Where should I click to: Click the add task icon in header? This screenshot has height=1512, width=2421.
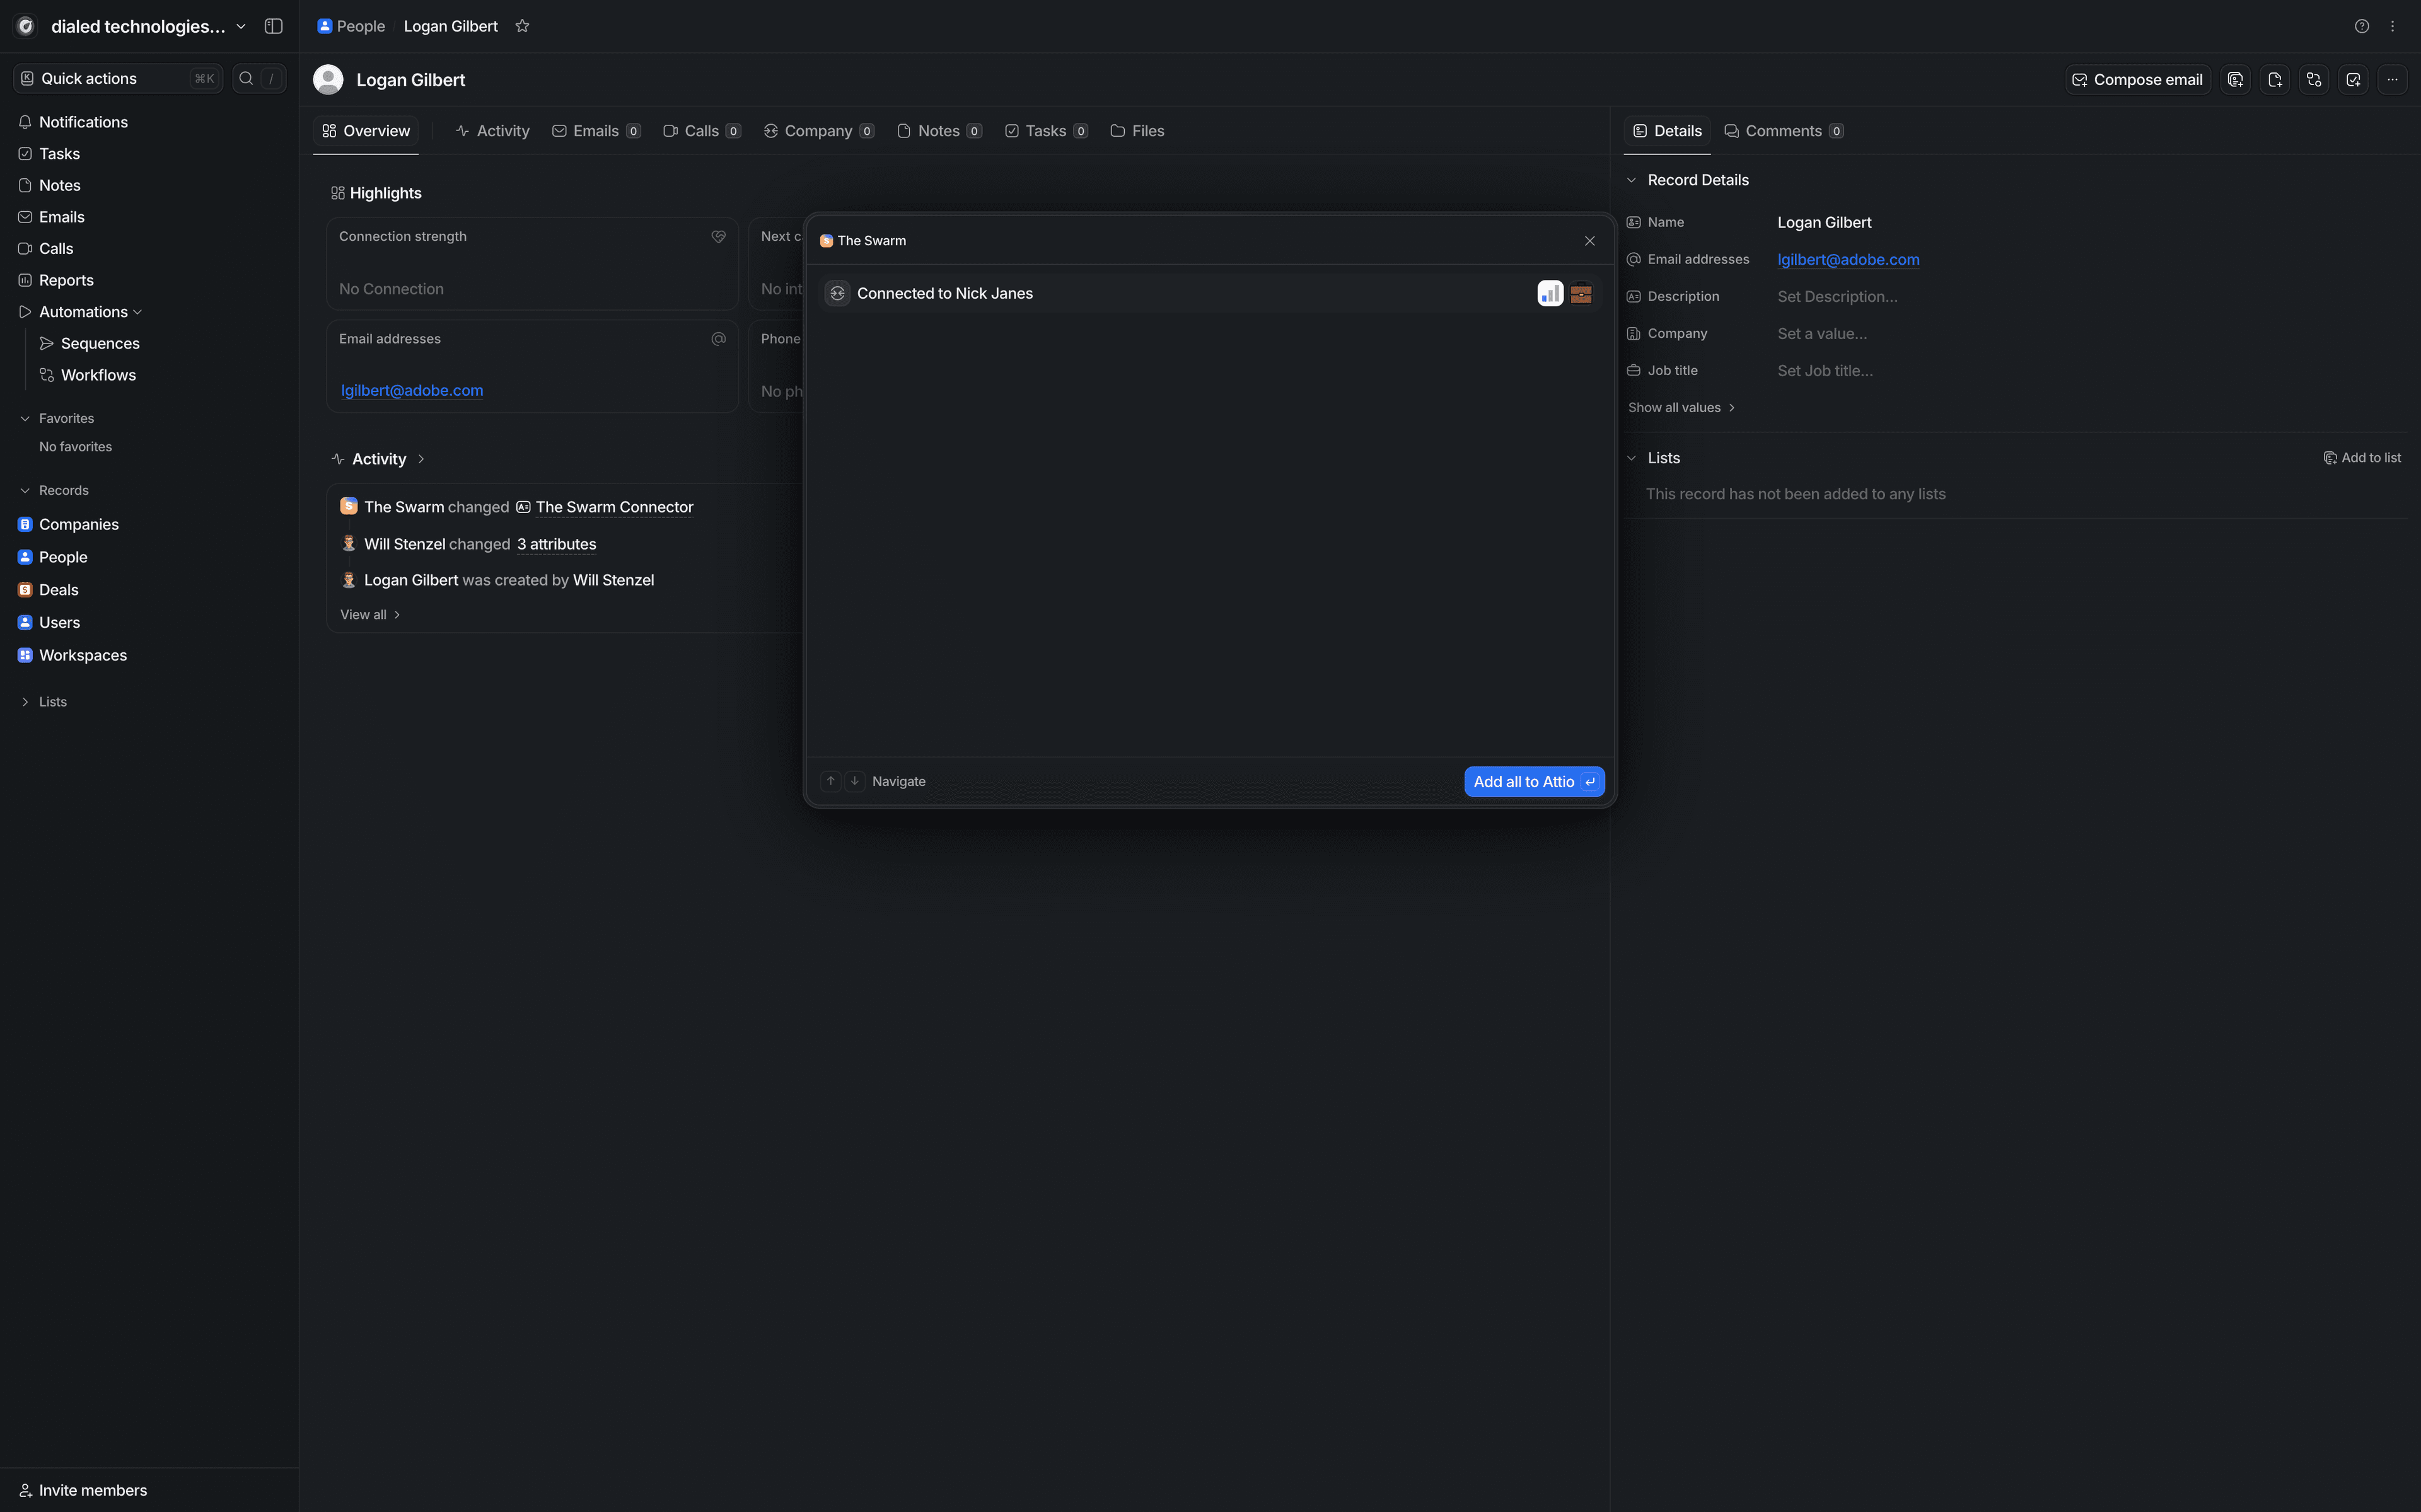[2353, 80]
